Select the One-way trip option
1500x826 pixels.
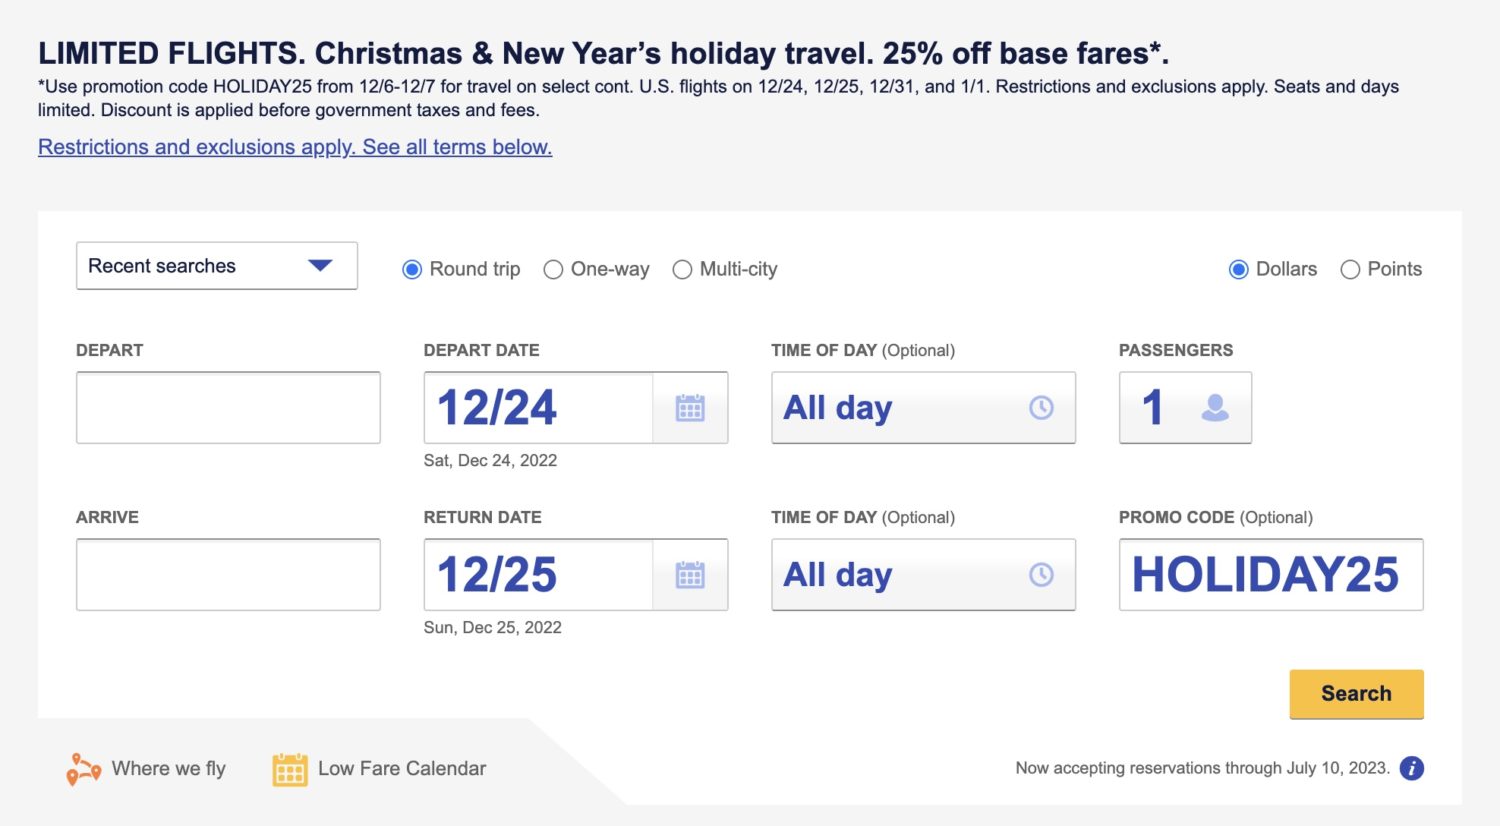point(553,269)
